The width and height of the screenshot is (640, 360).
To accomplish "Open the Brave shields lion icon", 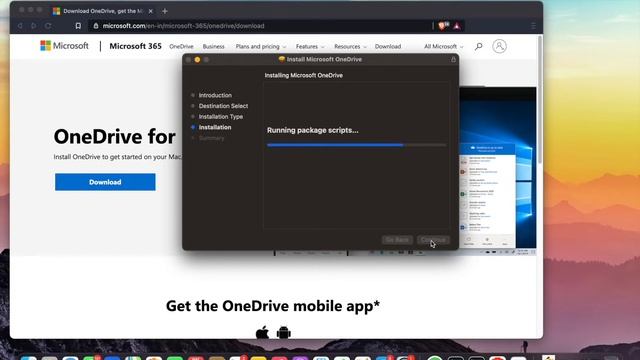I will click(443, 25).
